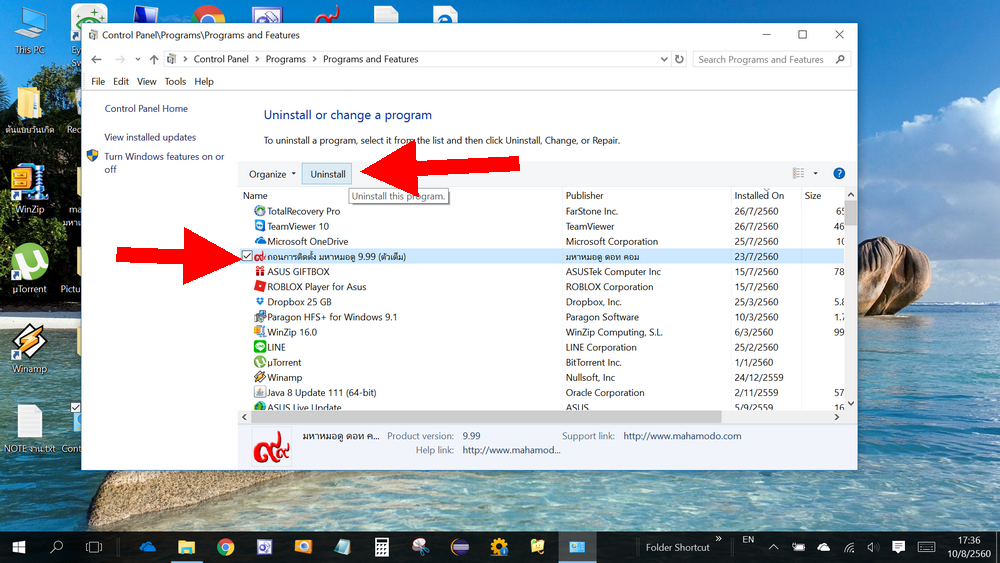Click the Refresh address bar button

click(x=679, y=59)
